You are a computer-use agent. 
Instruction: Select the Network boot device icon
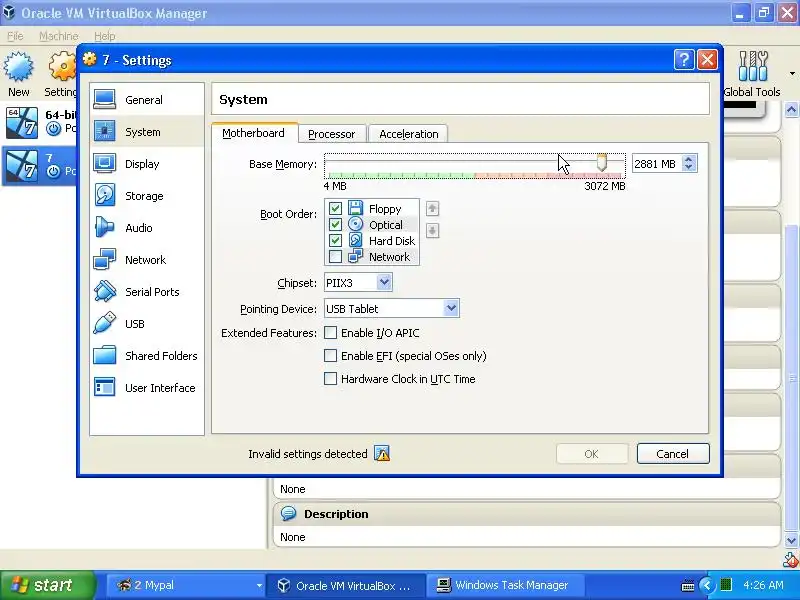pyautogui.click(x=356, y=256)
